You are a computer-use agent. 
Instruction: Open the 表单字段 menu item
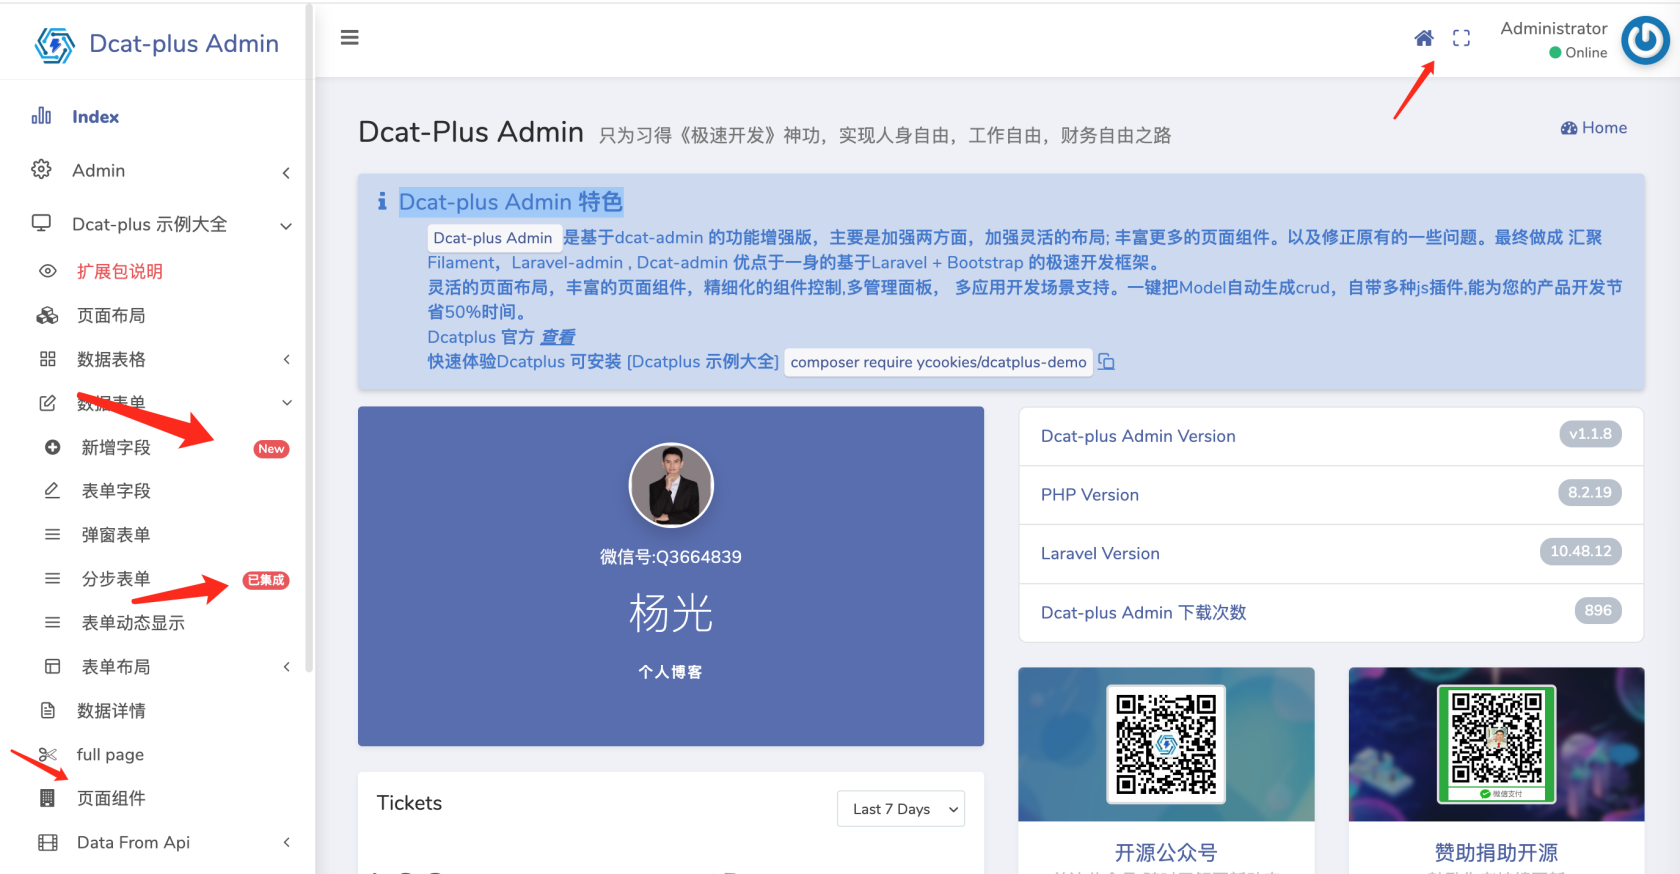click(x=116, y=490)
